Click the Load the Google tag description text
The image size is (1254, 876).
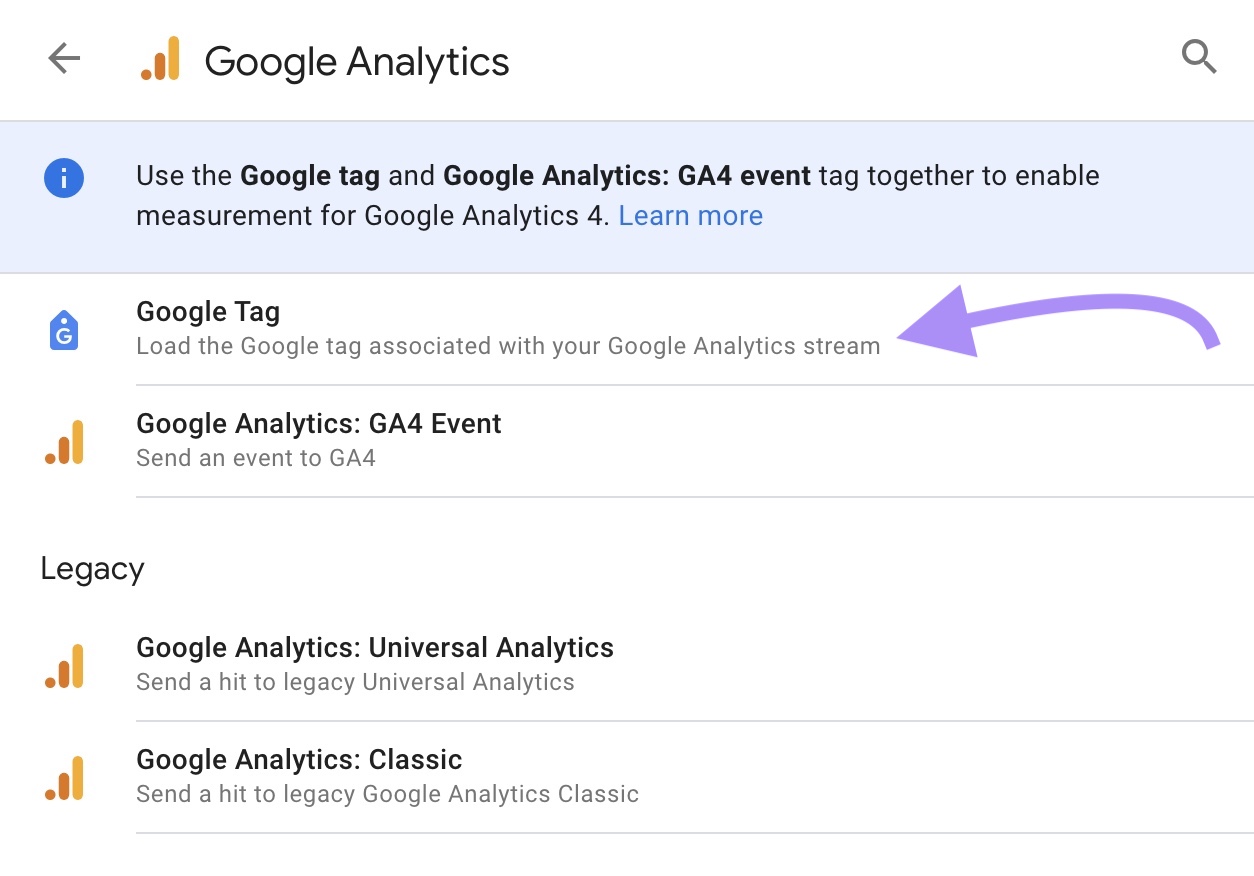coord(508,346)
